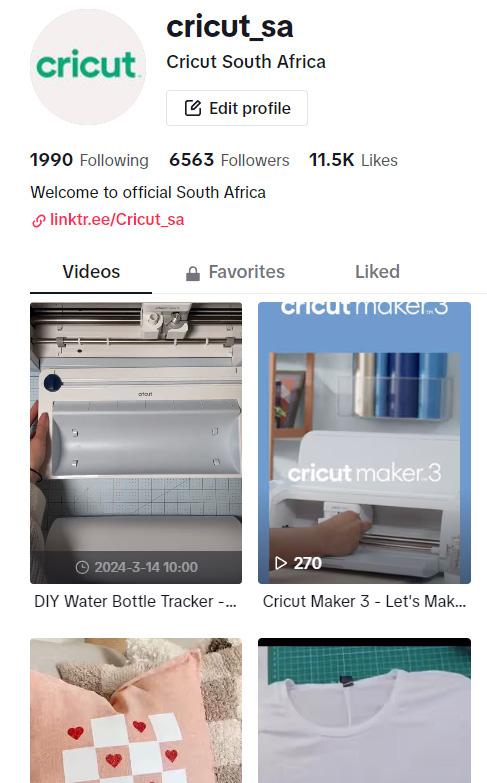Click the chain link icon beside linktr.ee
This screenshot has height=783, width=487.
click(x=38, y=220)
